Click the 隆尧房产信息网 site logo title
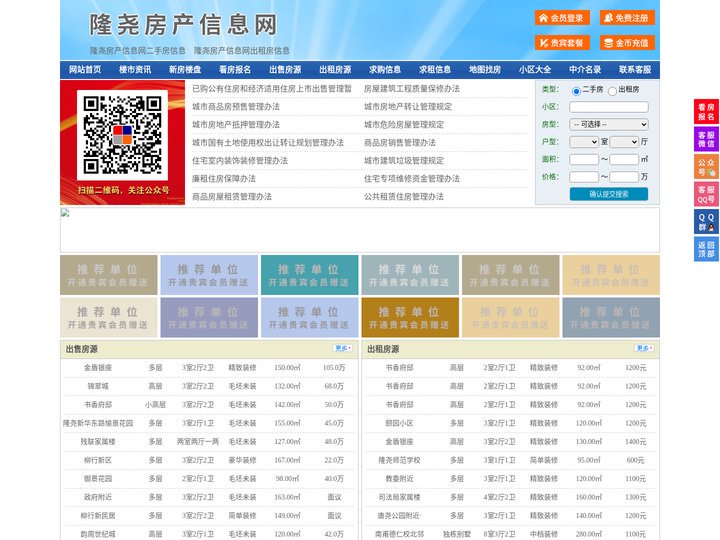The height and width of the screenshot is (540, 720). [183, 24]
